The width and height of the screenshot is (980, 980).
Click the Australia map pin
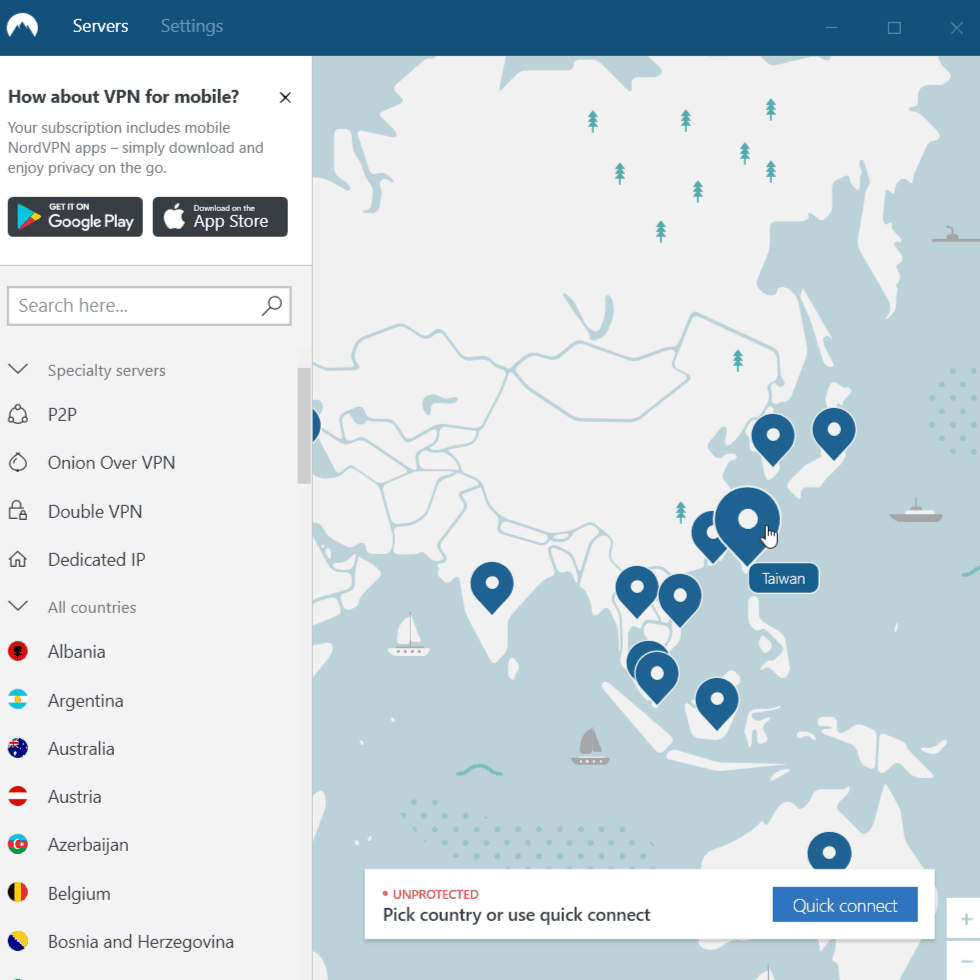pos(829,851)
